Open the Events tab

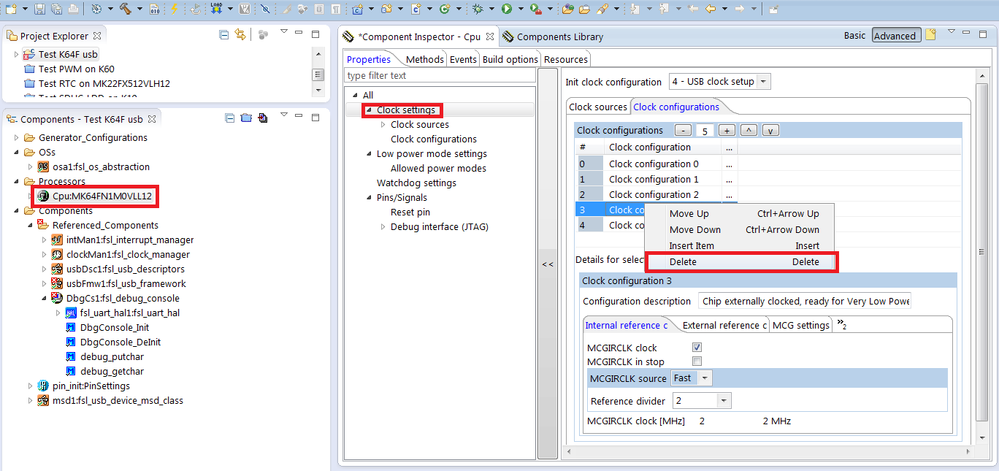pyautogui.click(x=463, y=59)
